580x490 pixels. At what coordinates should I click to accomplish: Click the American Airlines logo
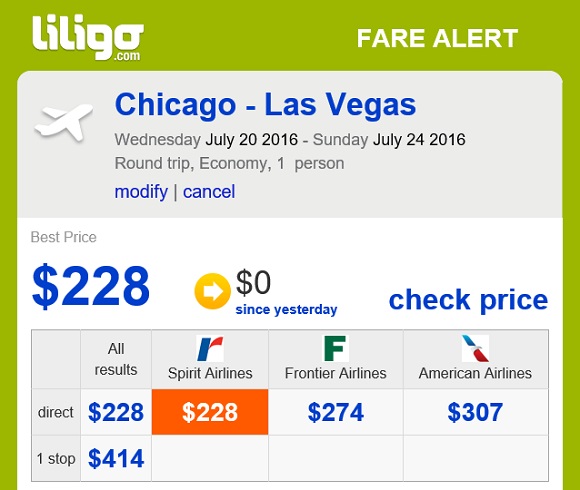(x=475, y=348)
